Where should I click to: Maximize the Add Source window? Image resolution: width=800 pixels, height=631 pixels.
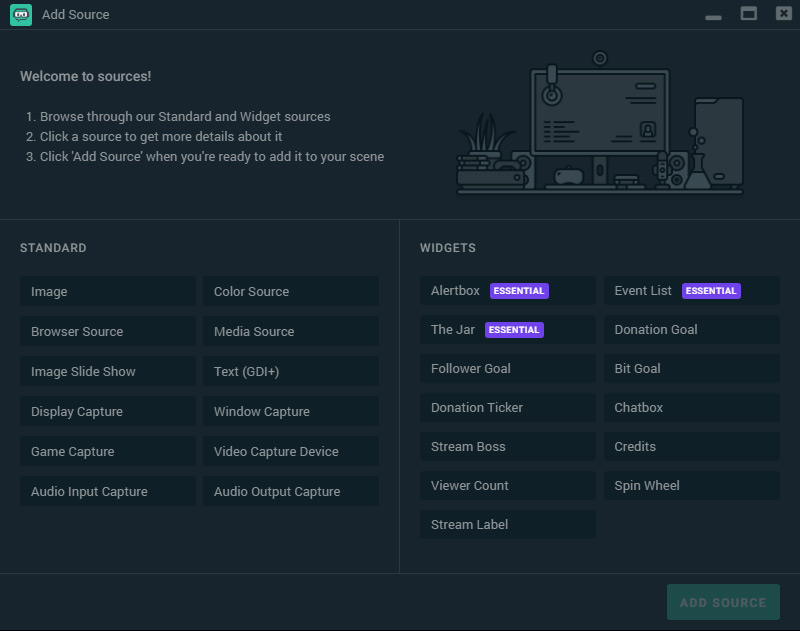(x=748, y=14)
